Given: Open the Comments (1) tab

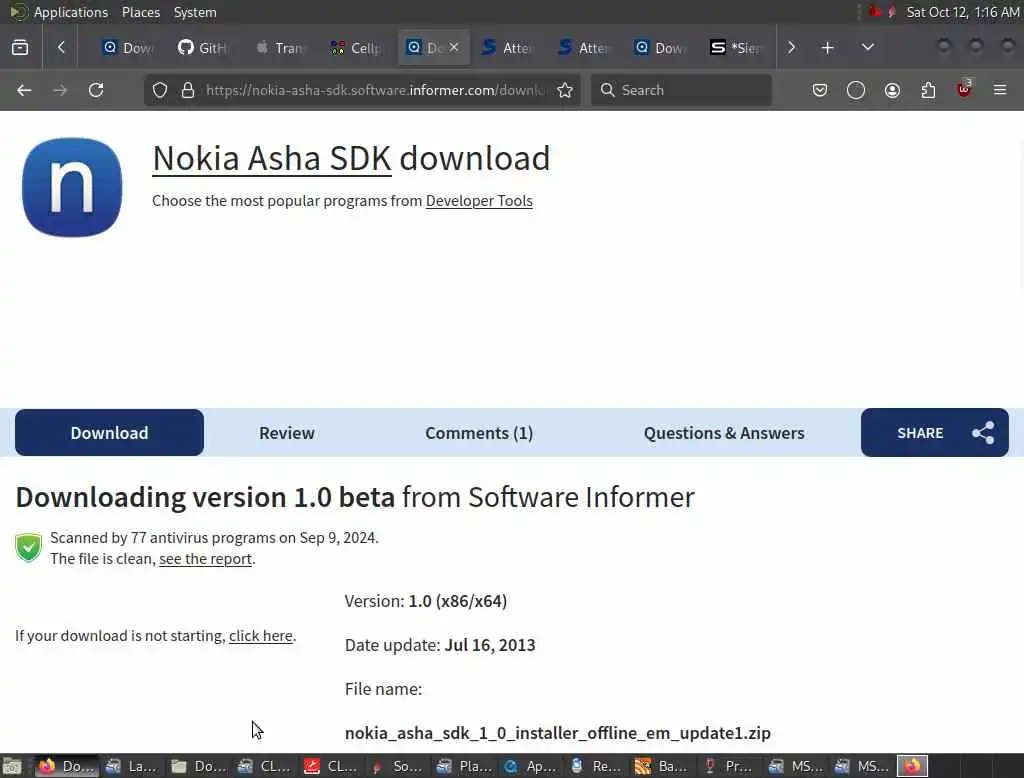Looking at the screenshot, I should coord(479,432).
